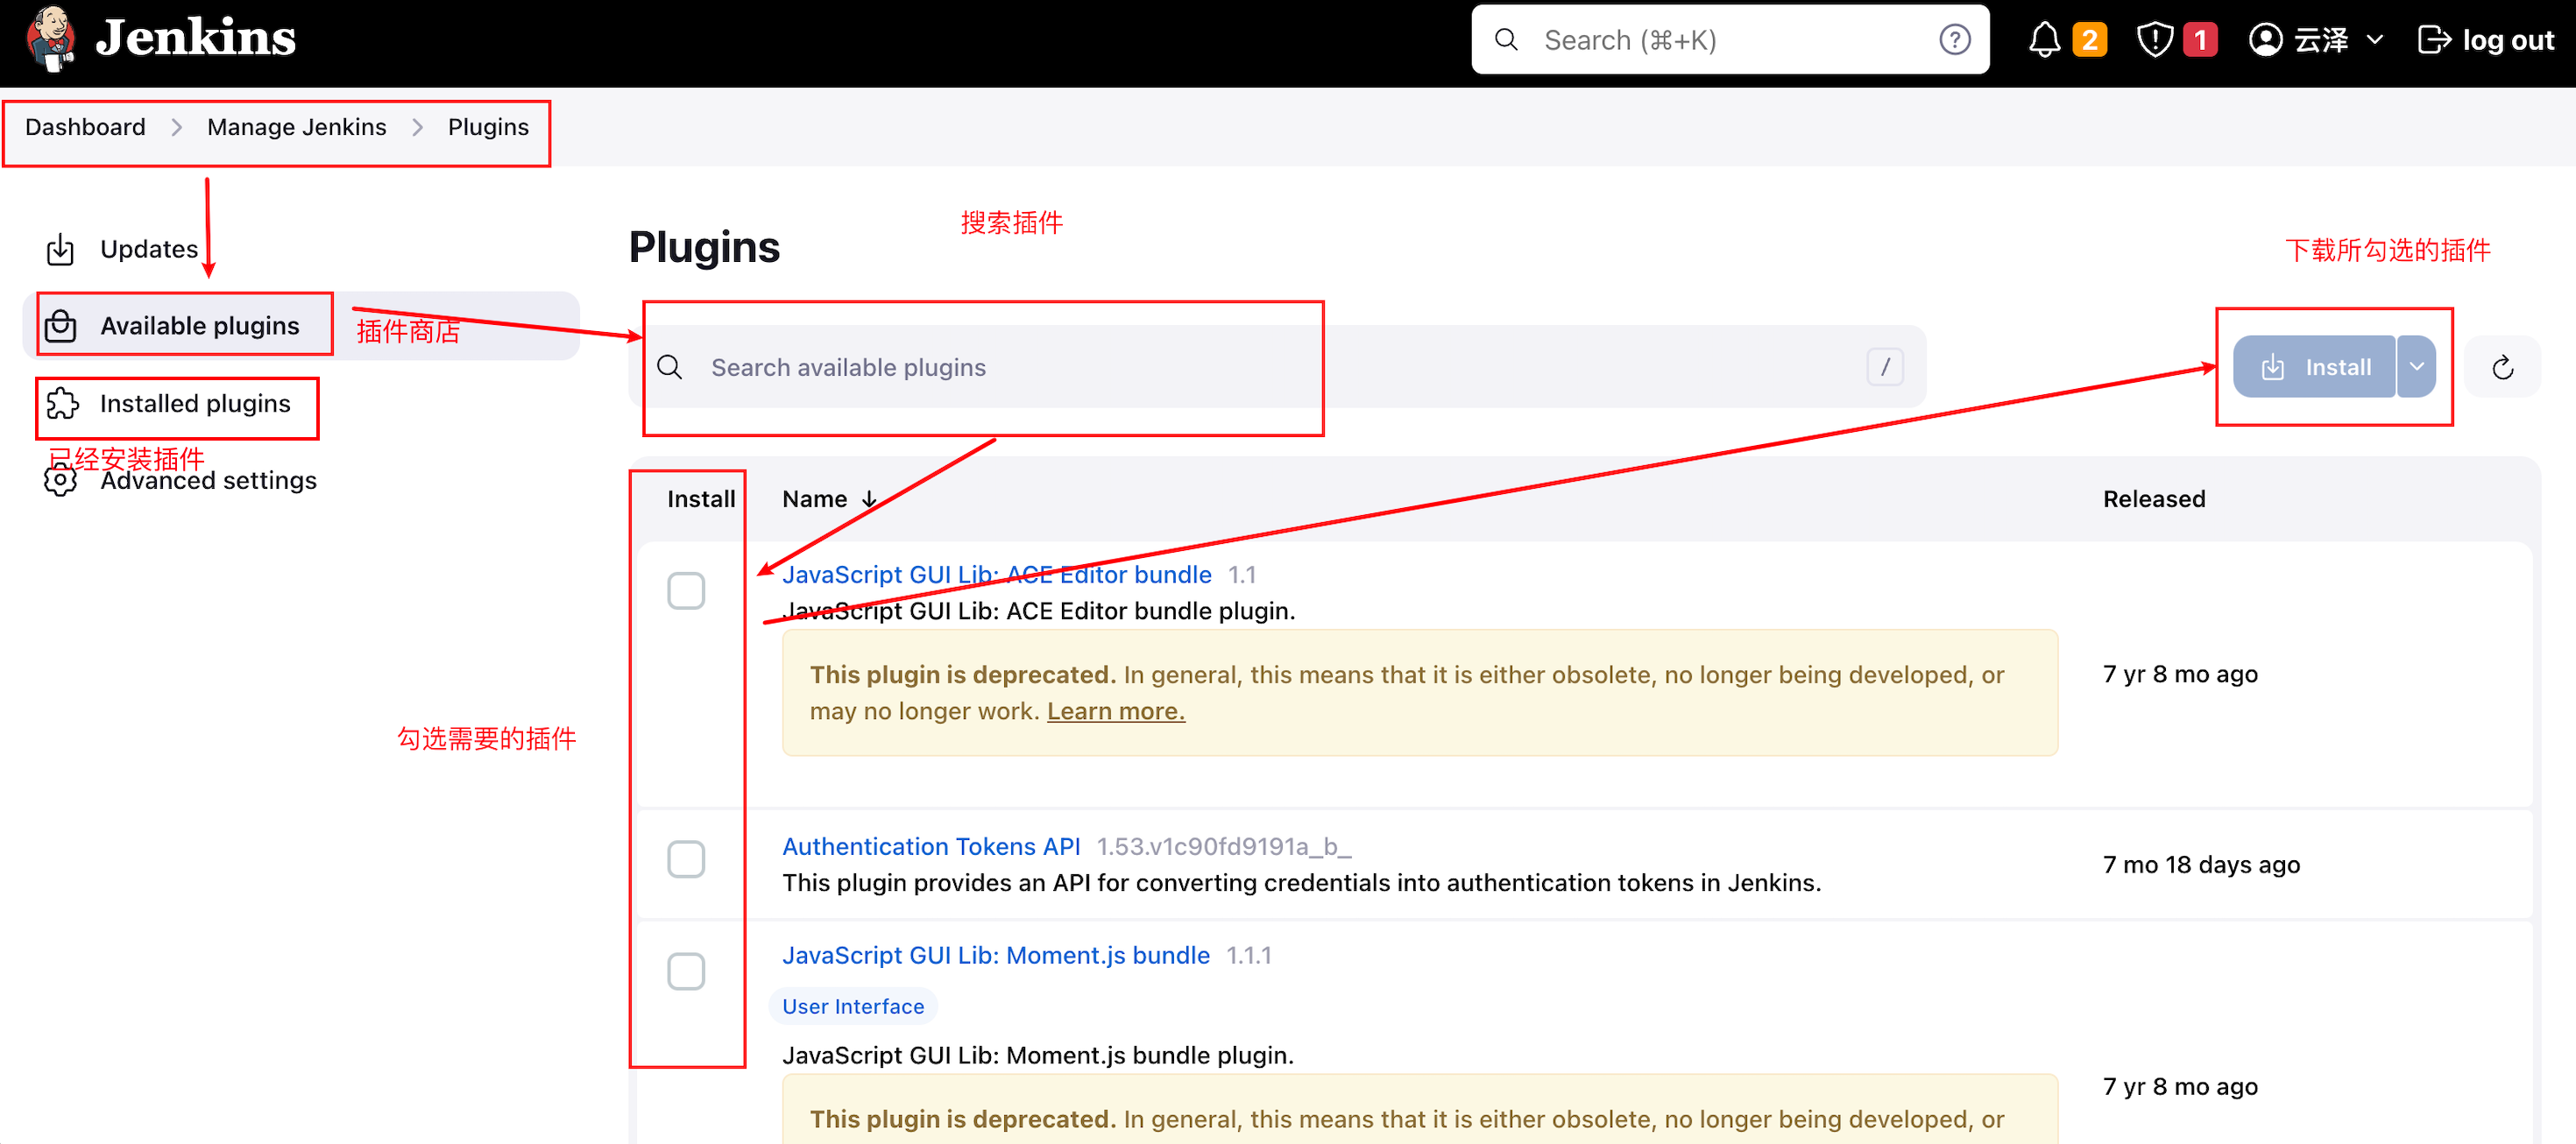Open the notifications bell
Screen dimensions: 2576x1144
point(2044,39)
